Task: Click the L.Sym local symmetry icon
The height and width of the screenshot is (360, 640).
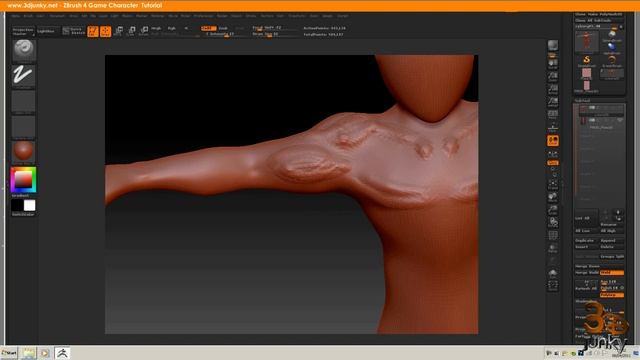Action: 553,154
